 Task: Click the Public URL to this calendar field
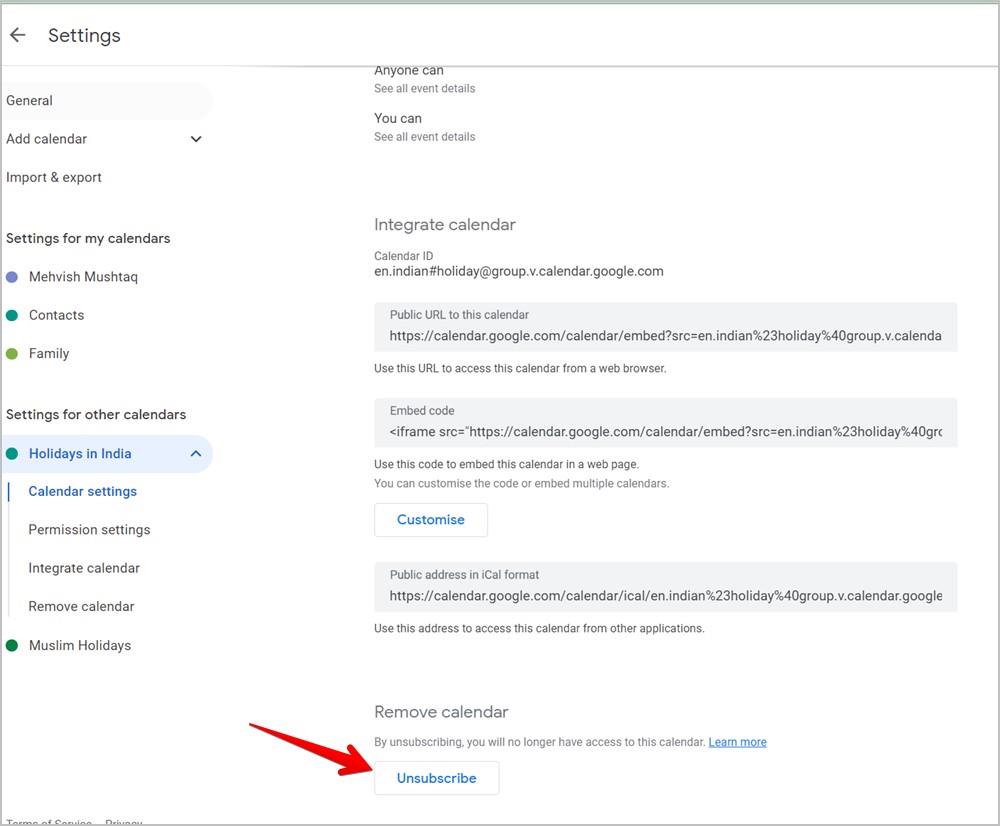pyautogui.click(x=665, y=327)
